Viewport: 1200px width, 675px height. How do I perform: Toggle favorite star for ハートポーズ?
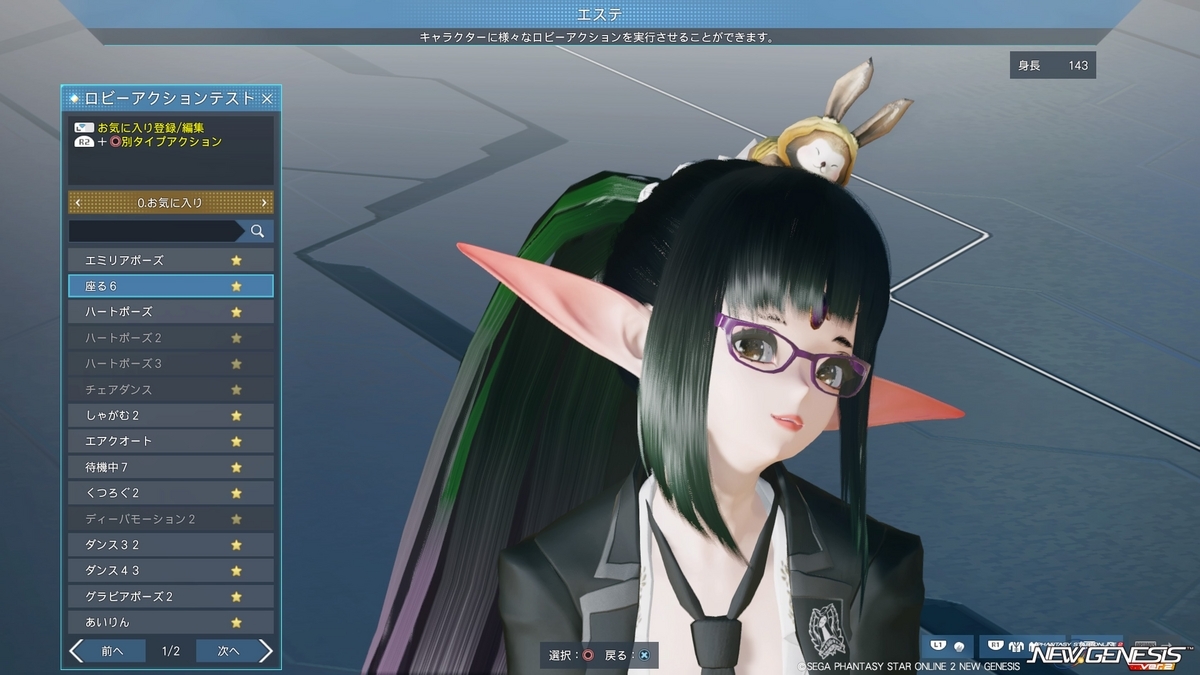coord(237,312)
